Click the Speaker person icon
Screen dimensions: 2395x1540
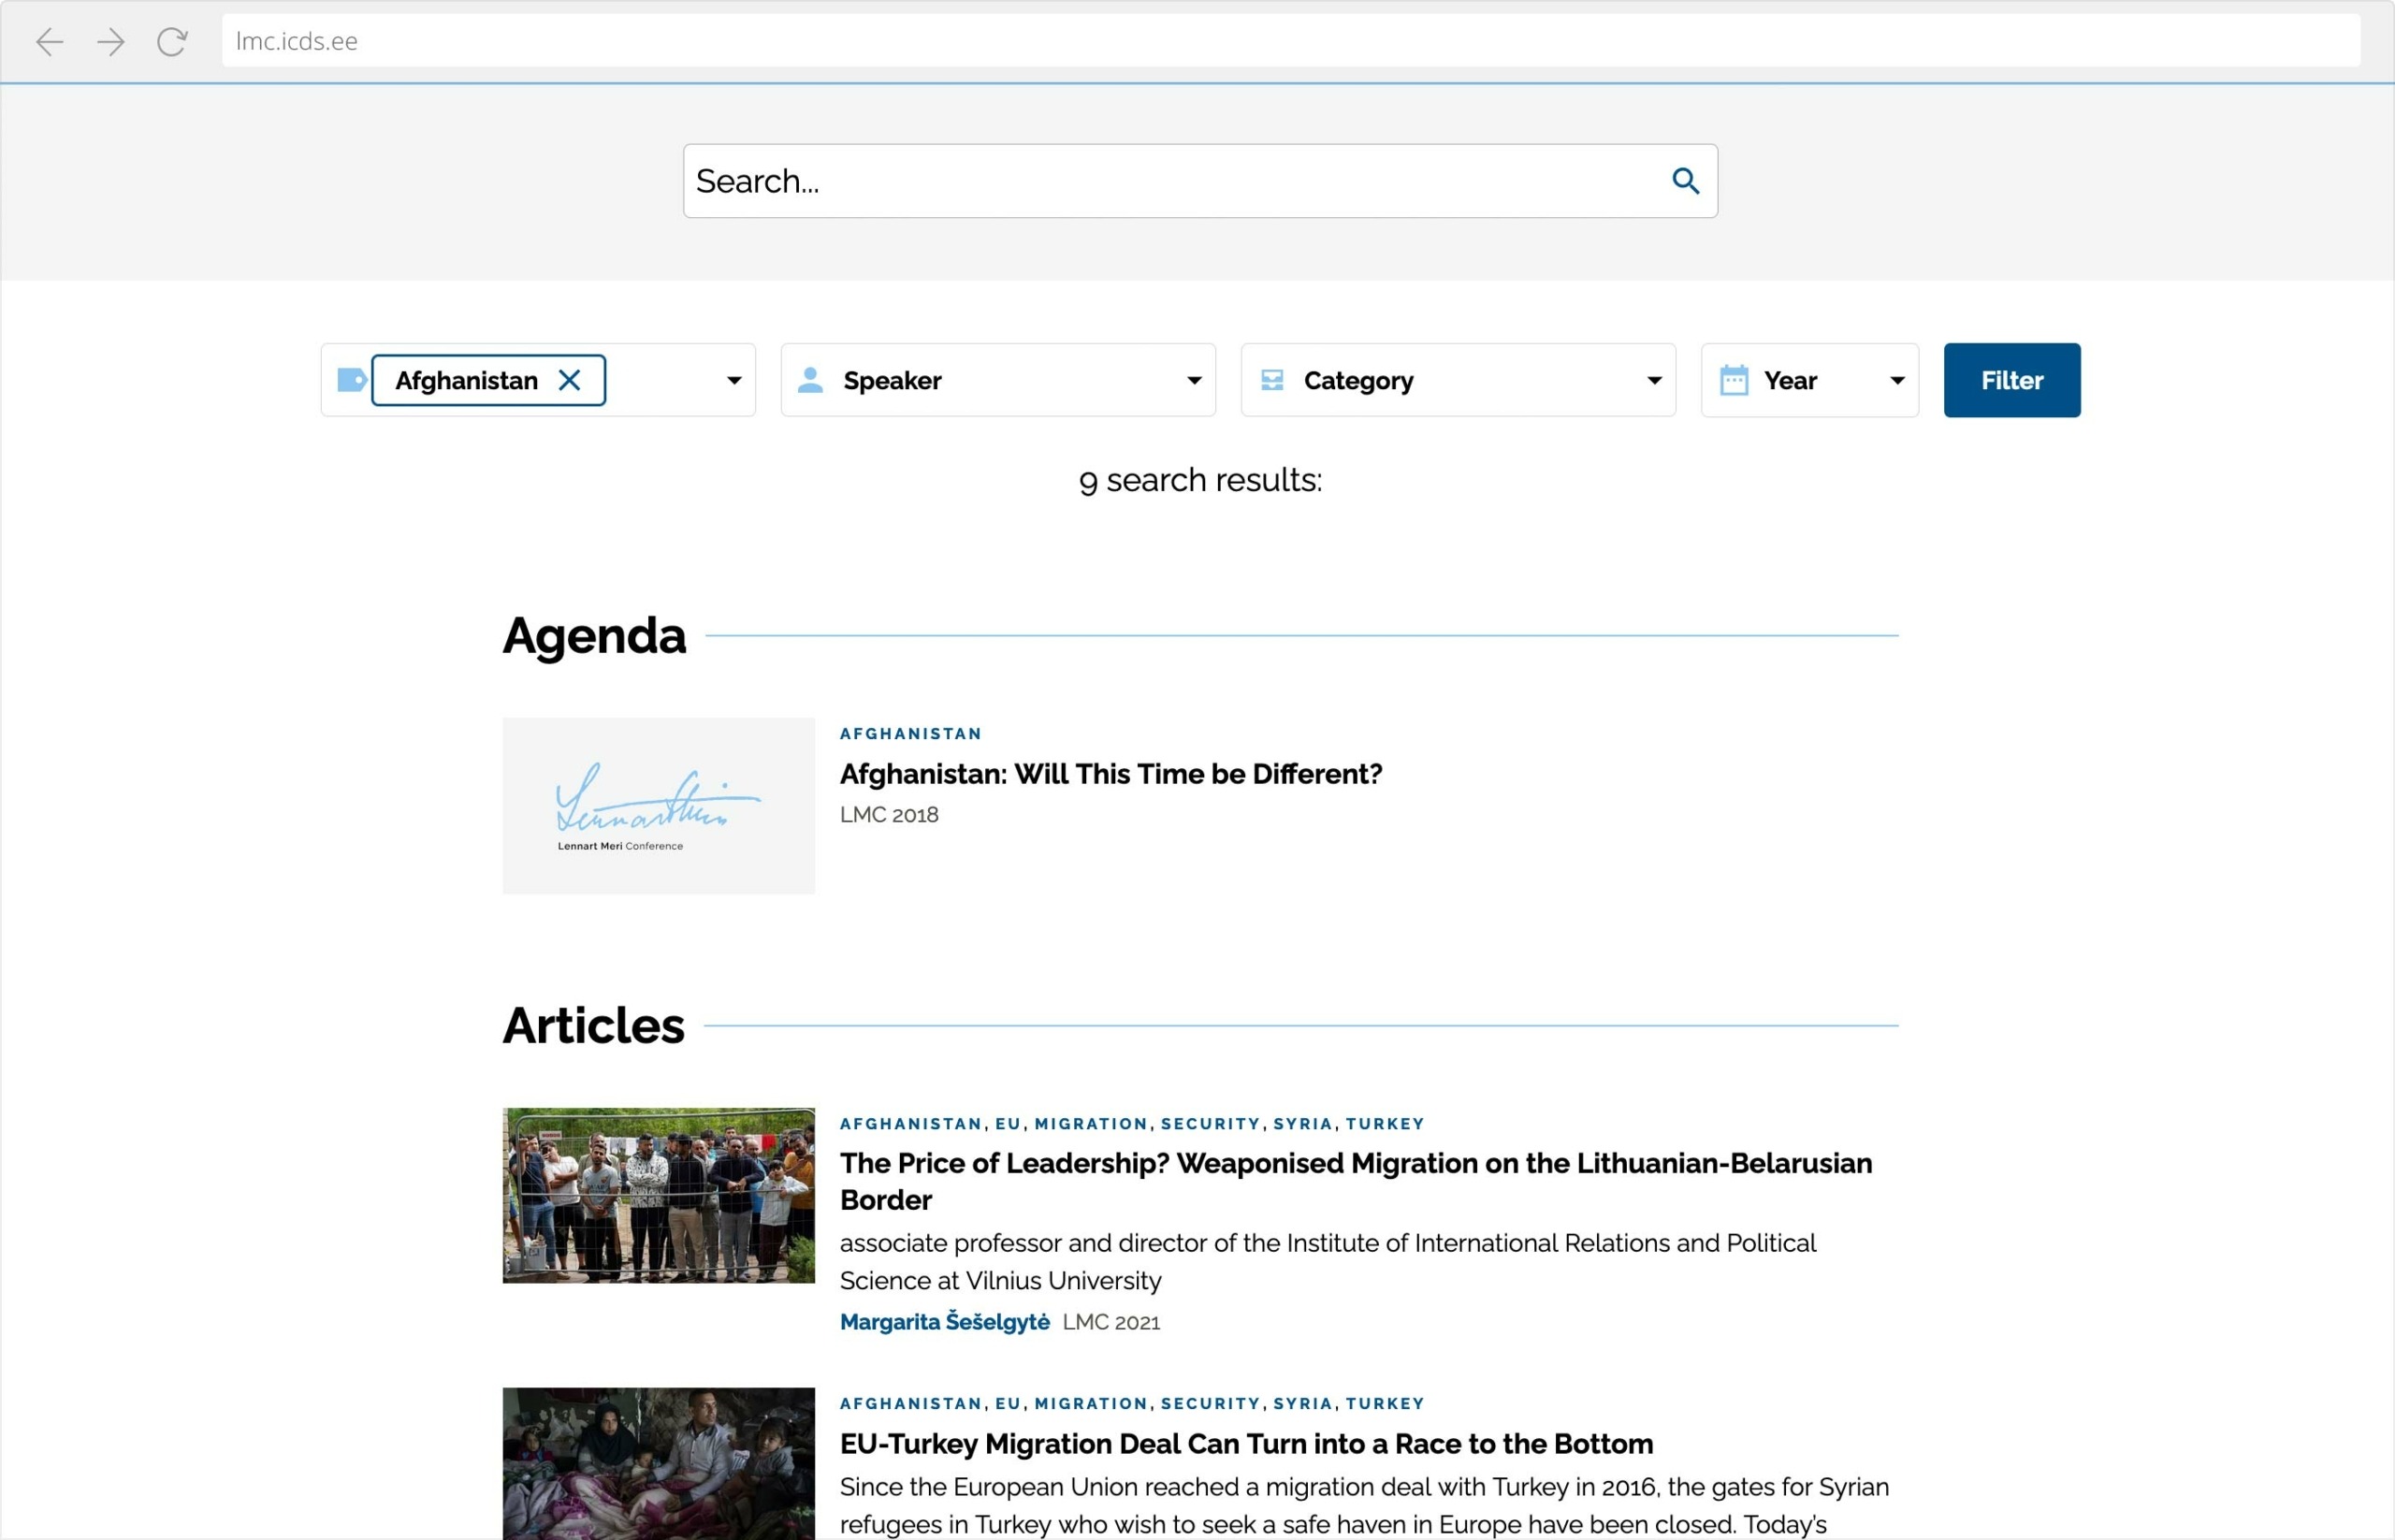(810, 380)
